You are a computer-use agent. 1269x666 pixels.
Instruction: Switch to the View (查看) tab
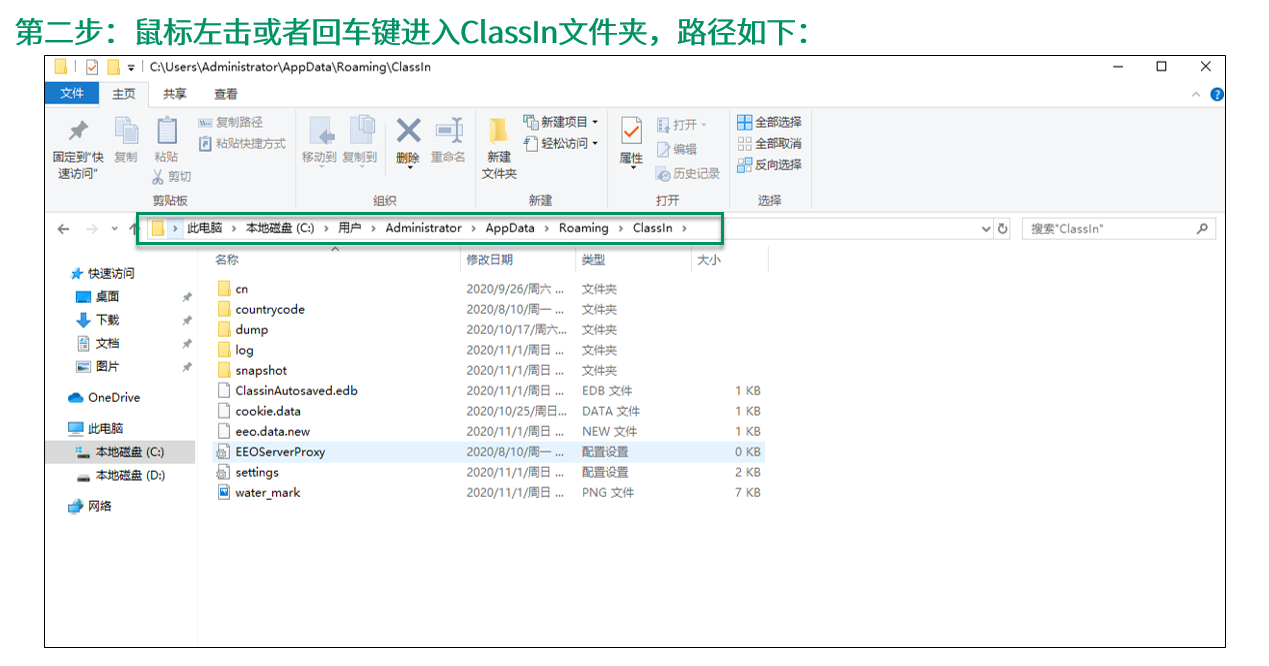click(226, 94)
